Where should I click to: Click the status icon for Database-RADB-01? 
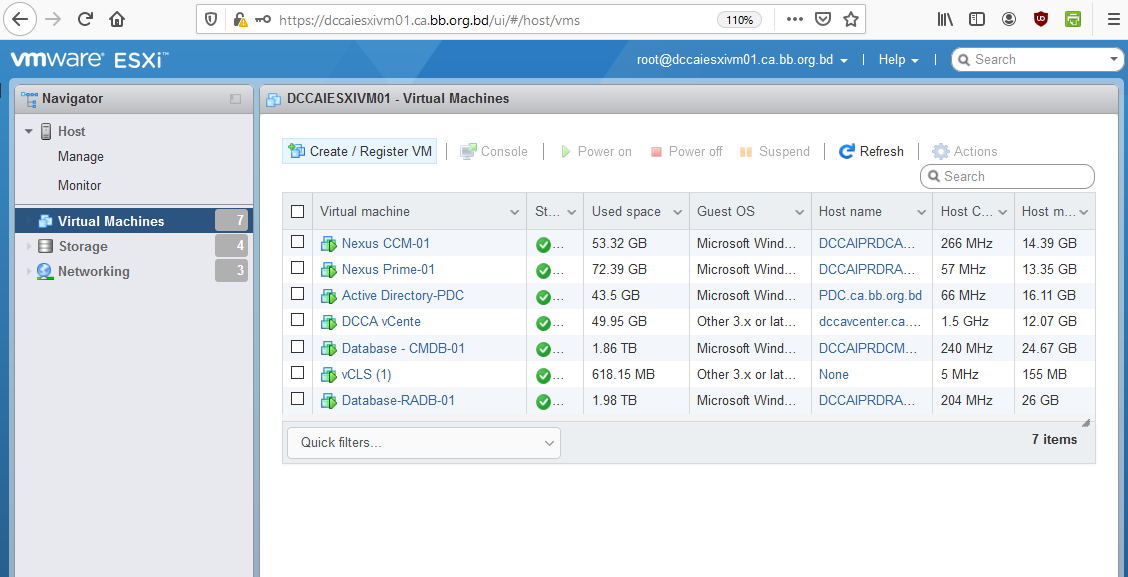click(543, 401)
